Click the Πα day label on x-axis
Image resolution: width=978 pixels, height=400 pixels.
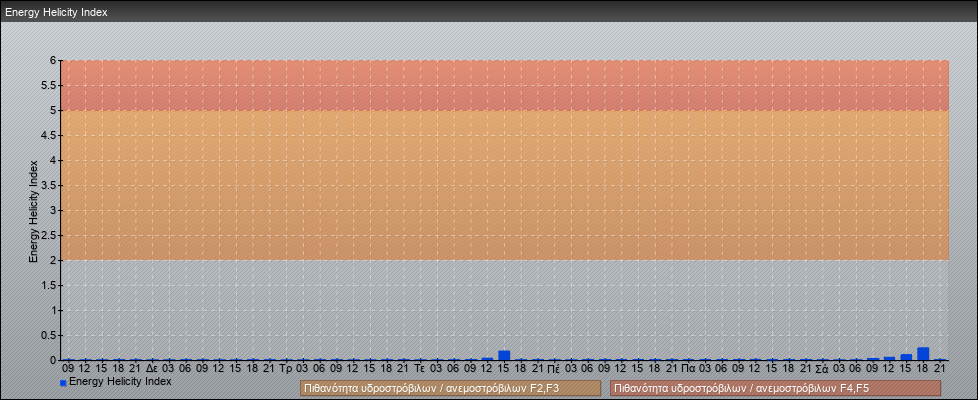(689, 368)
